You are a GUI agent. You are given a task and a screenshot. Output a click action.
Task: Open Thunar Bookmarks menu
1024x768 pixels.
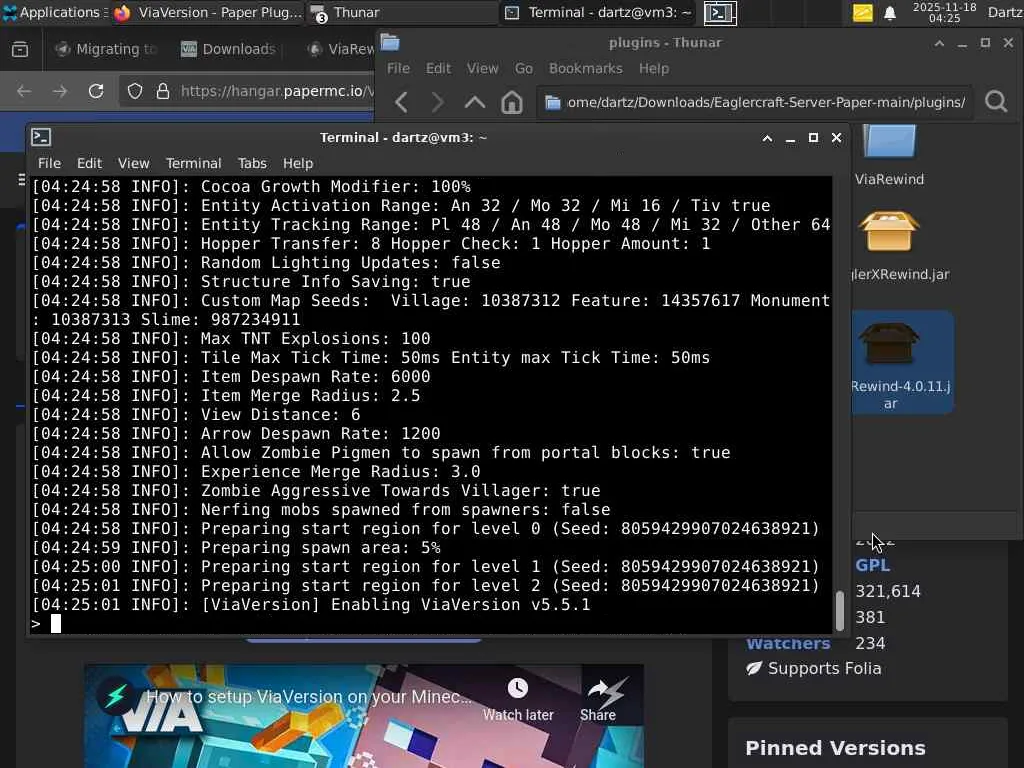coord(586,69)
